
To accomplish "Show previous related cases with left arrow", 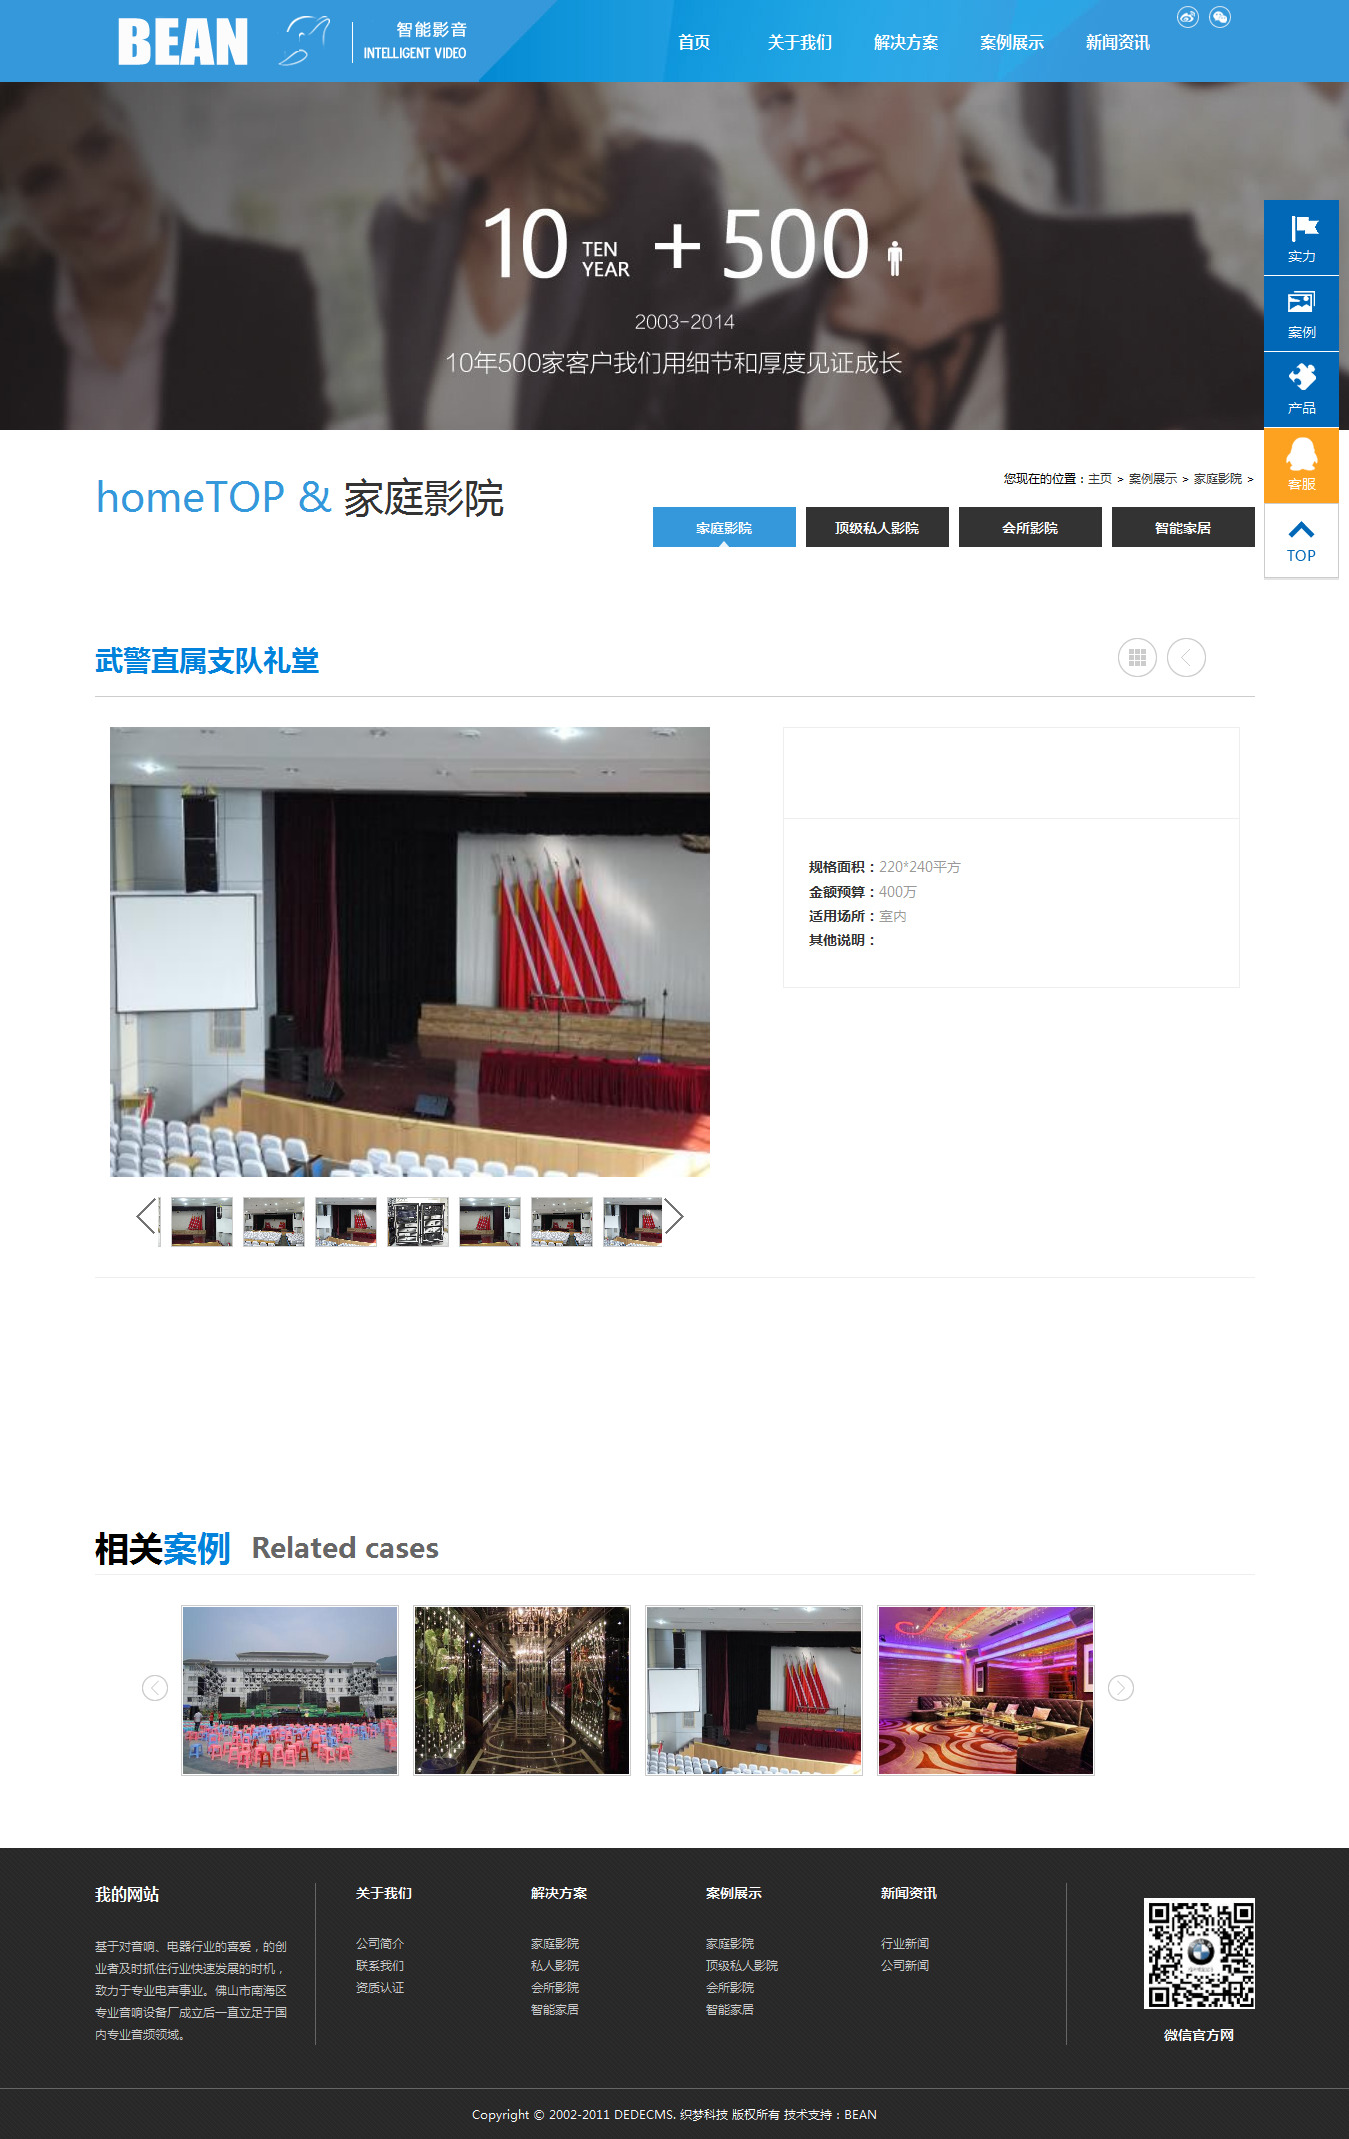I will tap(155, 1688).
